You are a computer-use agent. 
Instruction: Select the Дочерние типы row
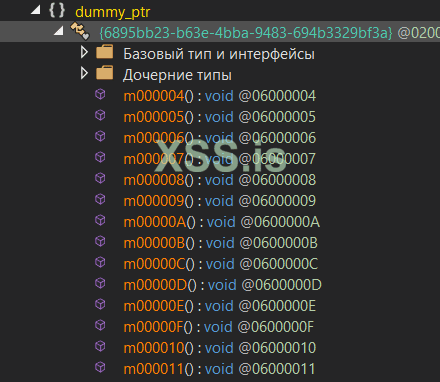tap(177, 75)
